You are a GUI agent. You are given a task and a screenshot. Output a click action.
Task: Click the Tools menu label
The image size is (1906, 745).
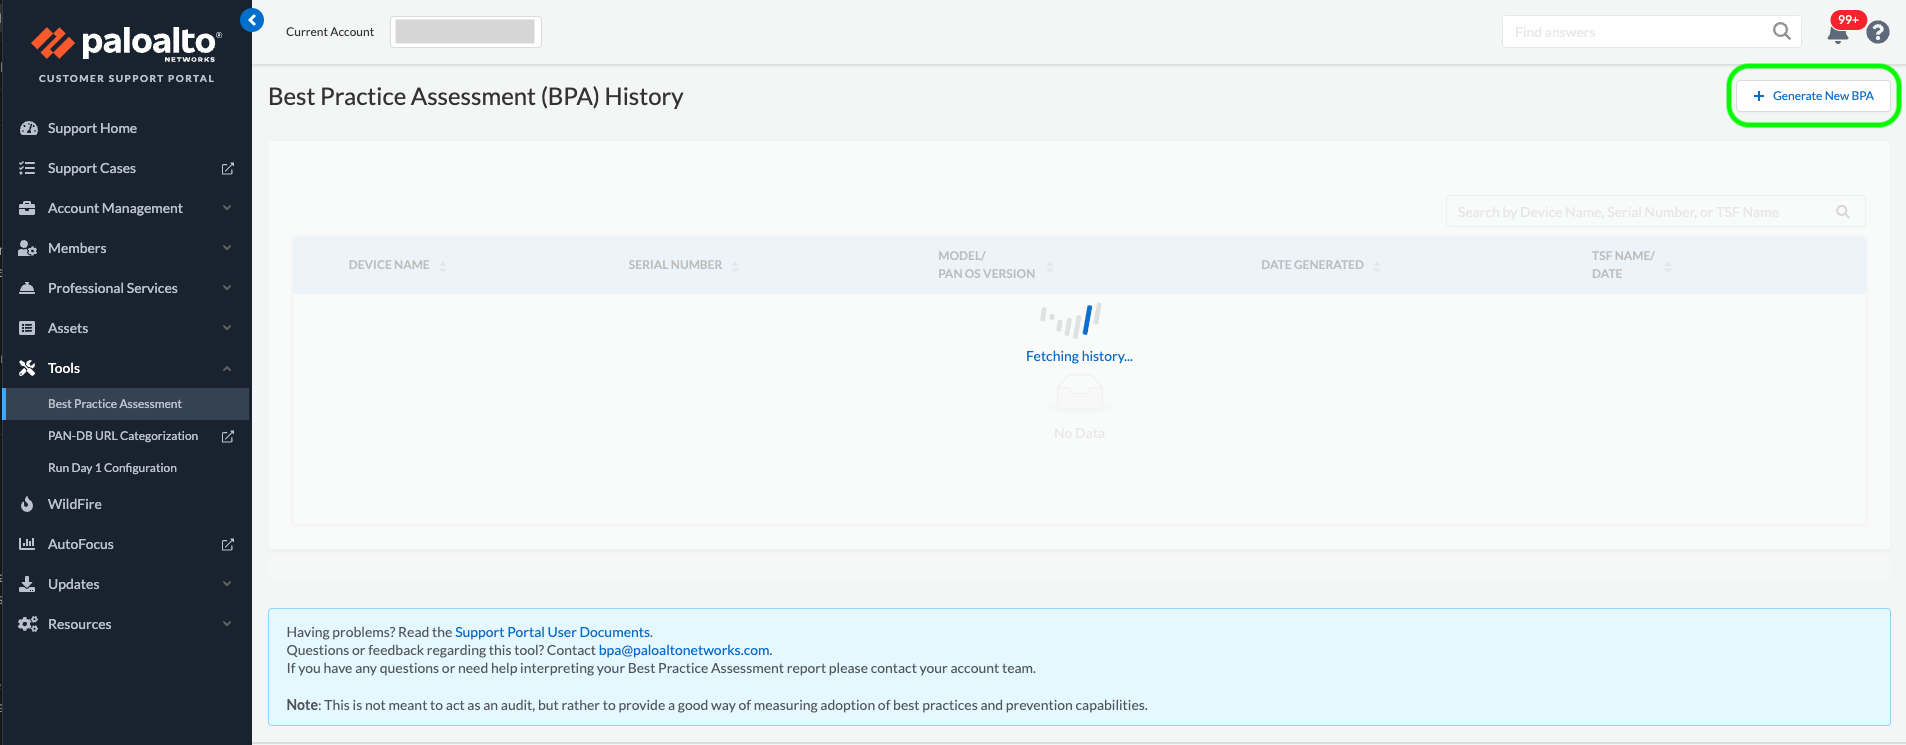[64, 368]
